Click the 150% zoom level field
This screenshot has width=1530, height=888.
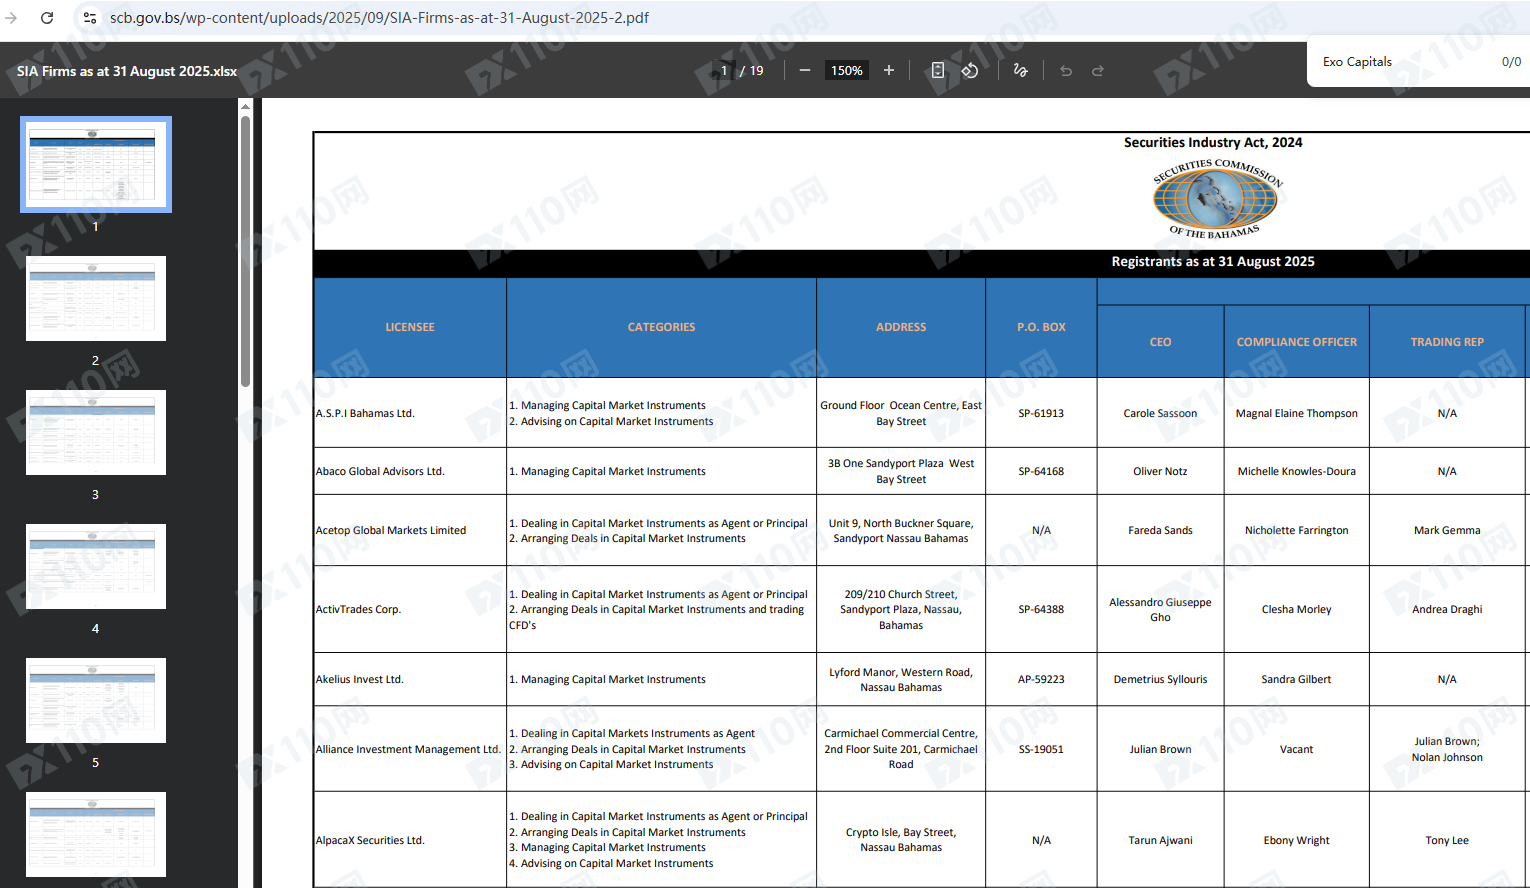click(846, 71)
